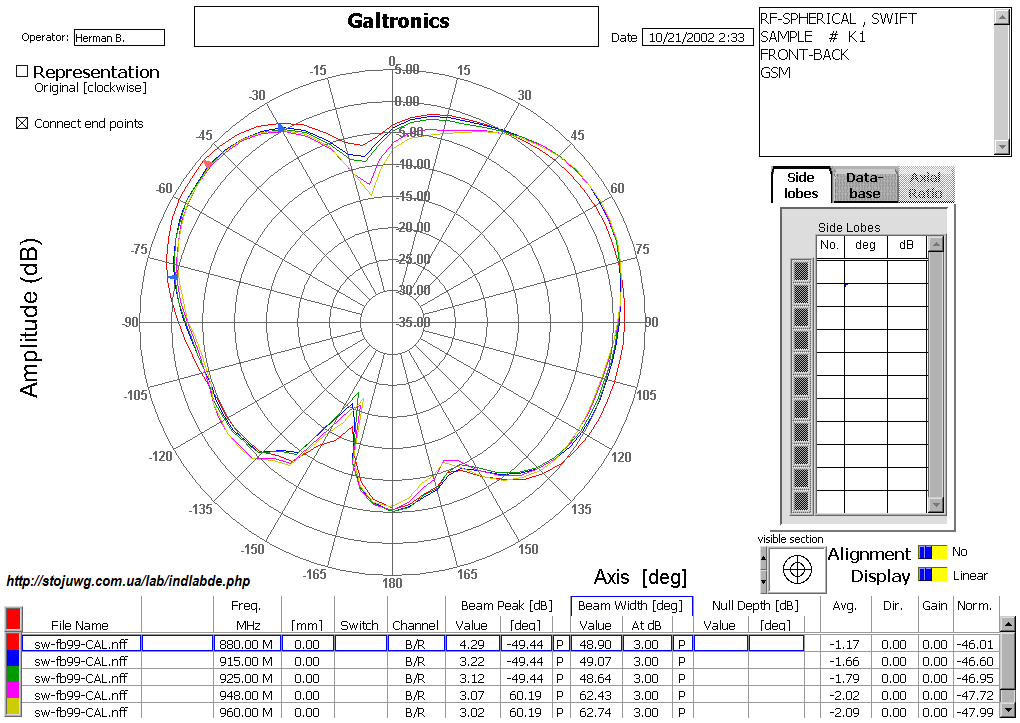Click the crosshair visible section icon
Image resolution: width=1020 pixels, height=723 pixels.
(x=797, y=570)
